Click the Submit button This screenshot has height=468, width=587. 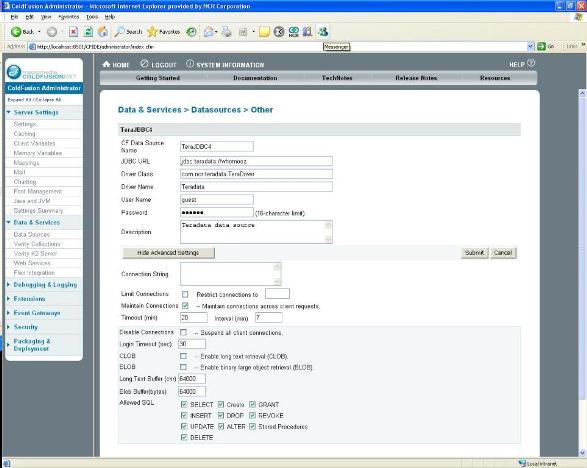[x=474, y=253]
